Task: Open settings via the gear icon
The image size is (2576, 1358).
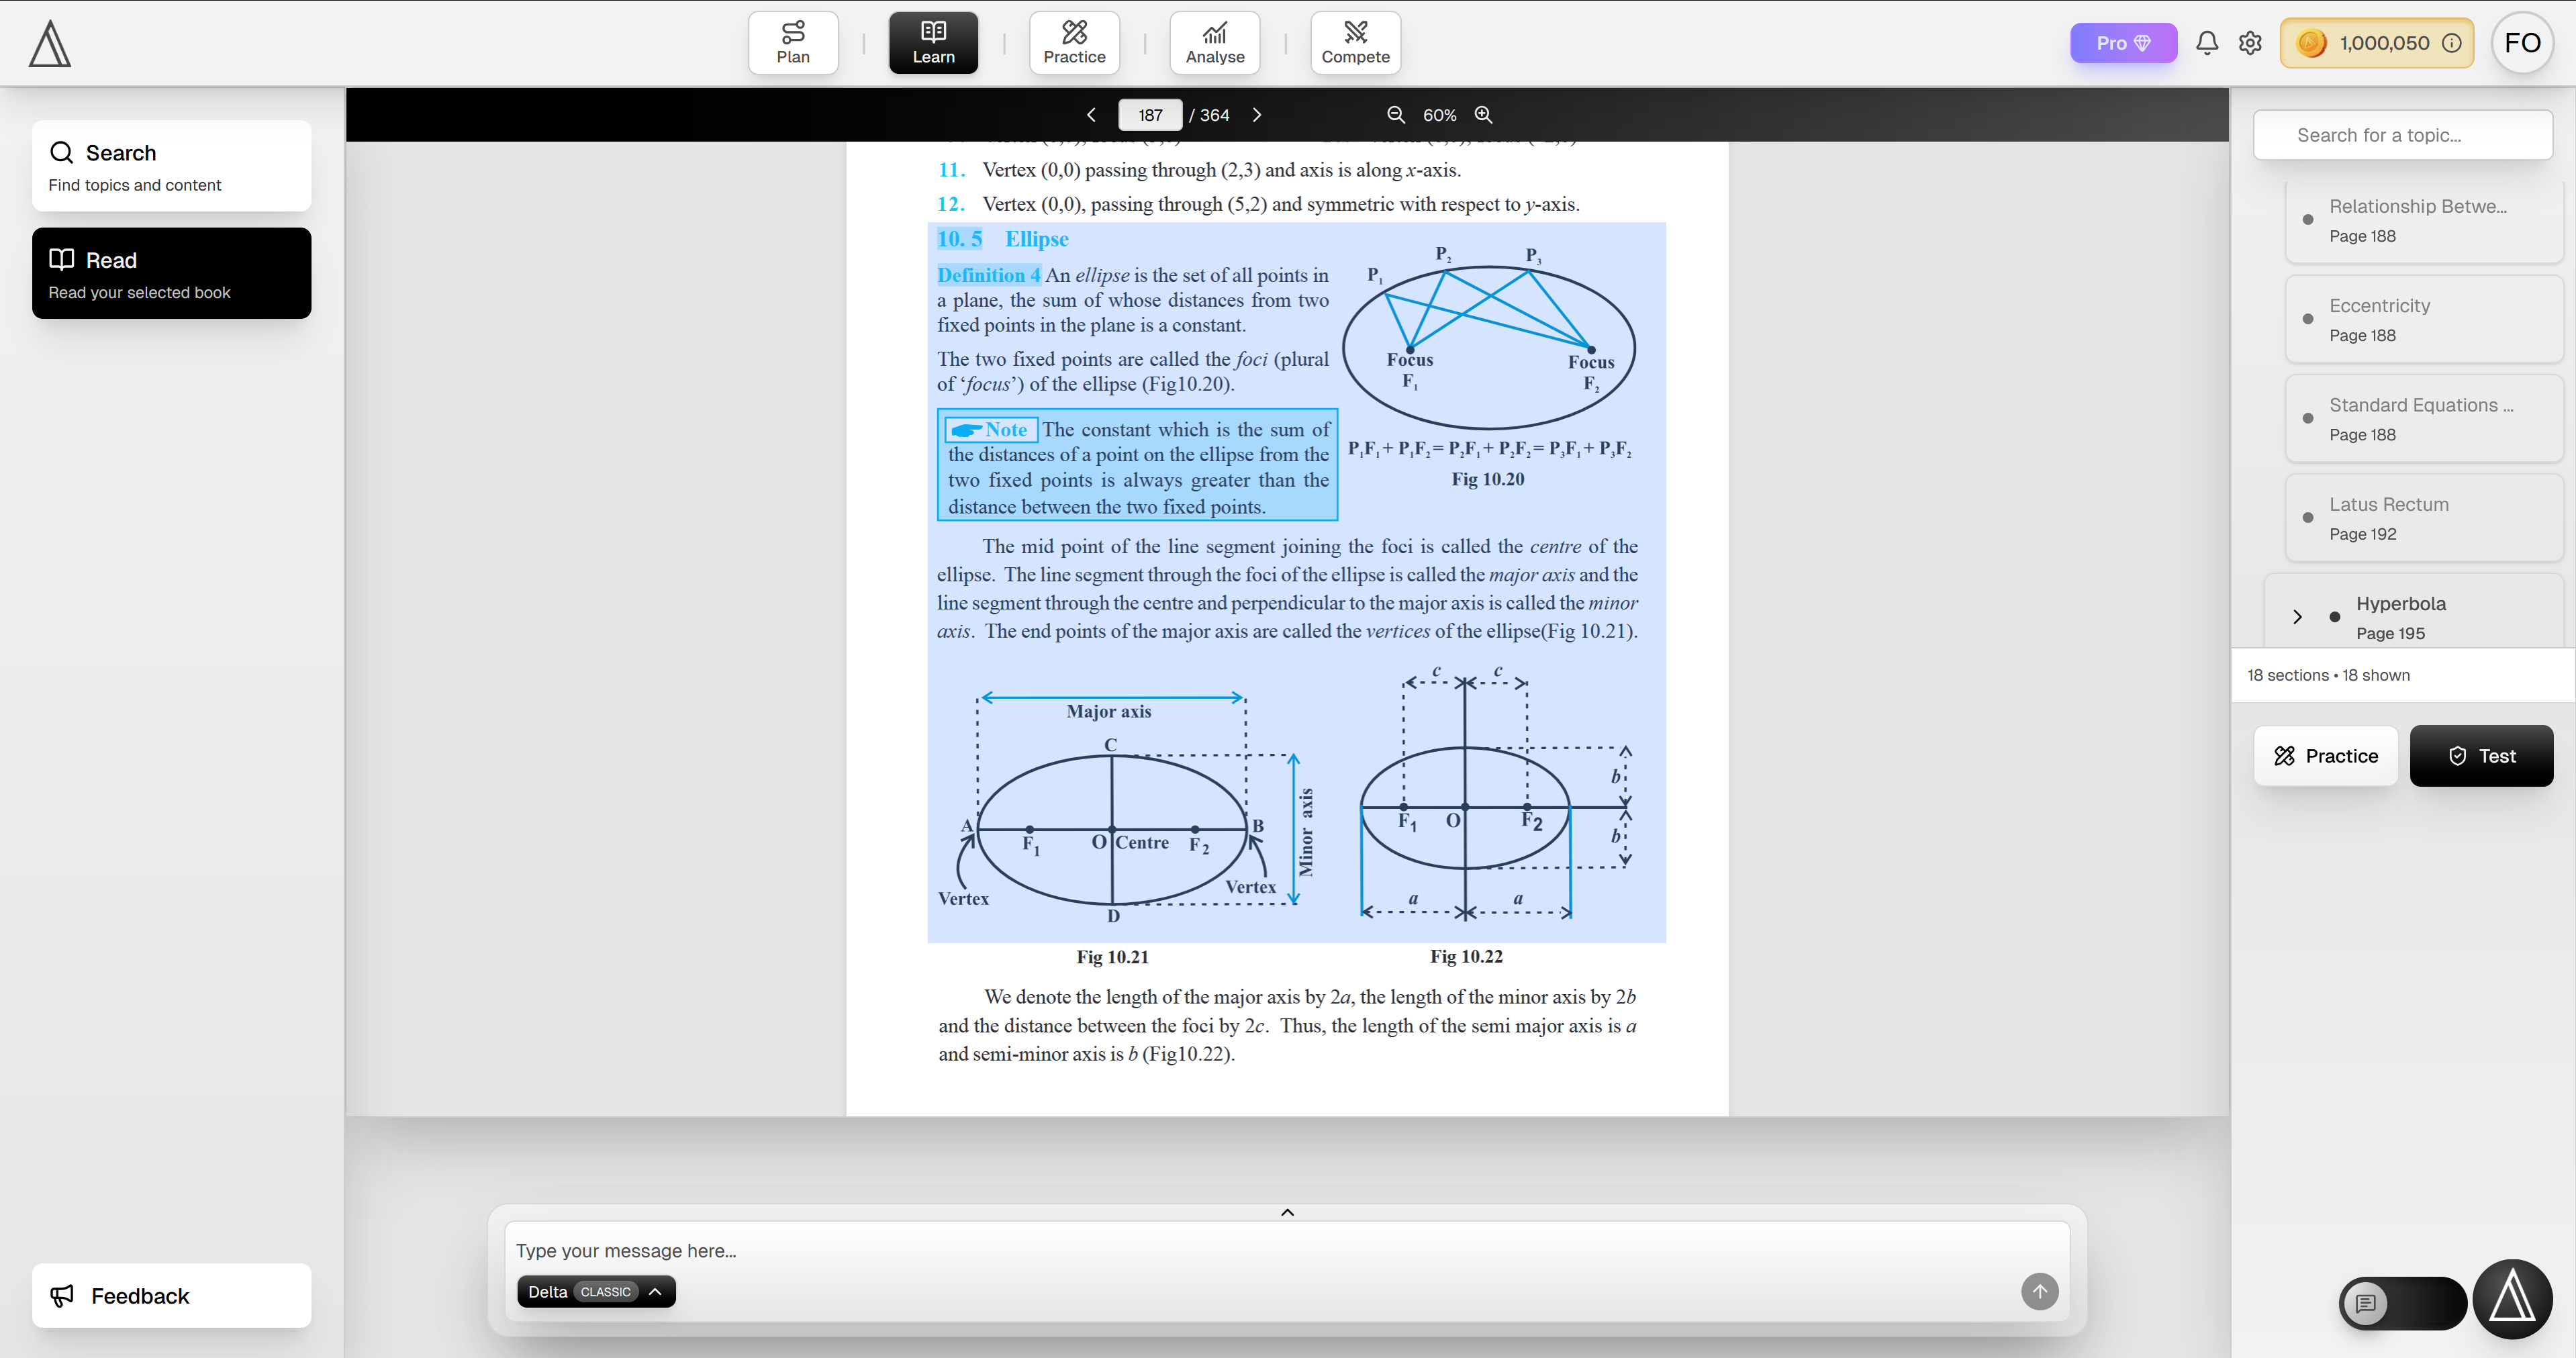Action: (x=2250, y=43)
